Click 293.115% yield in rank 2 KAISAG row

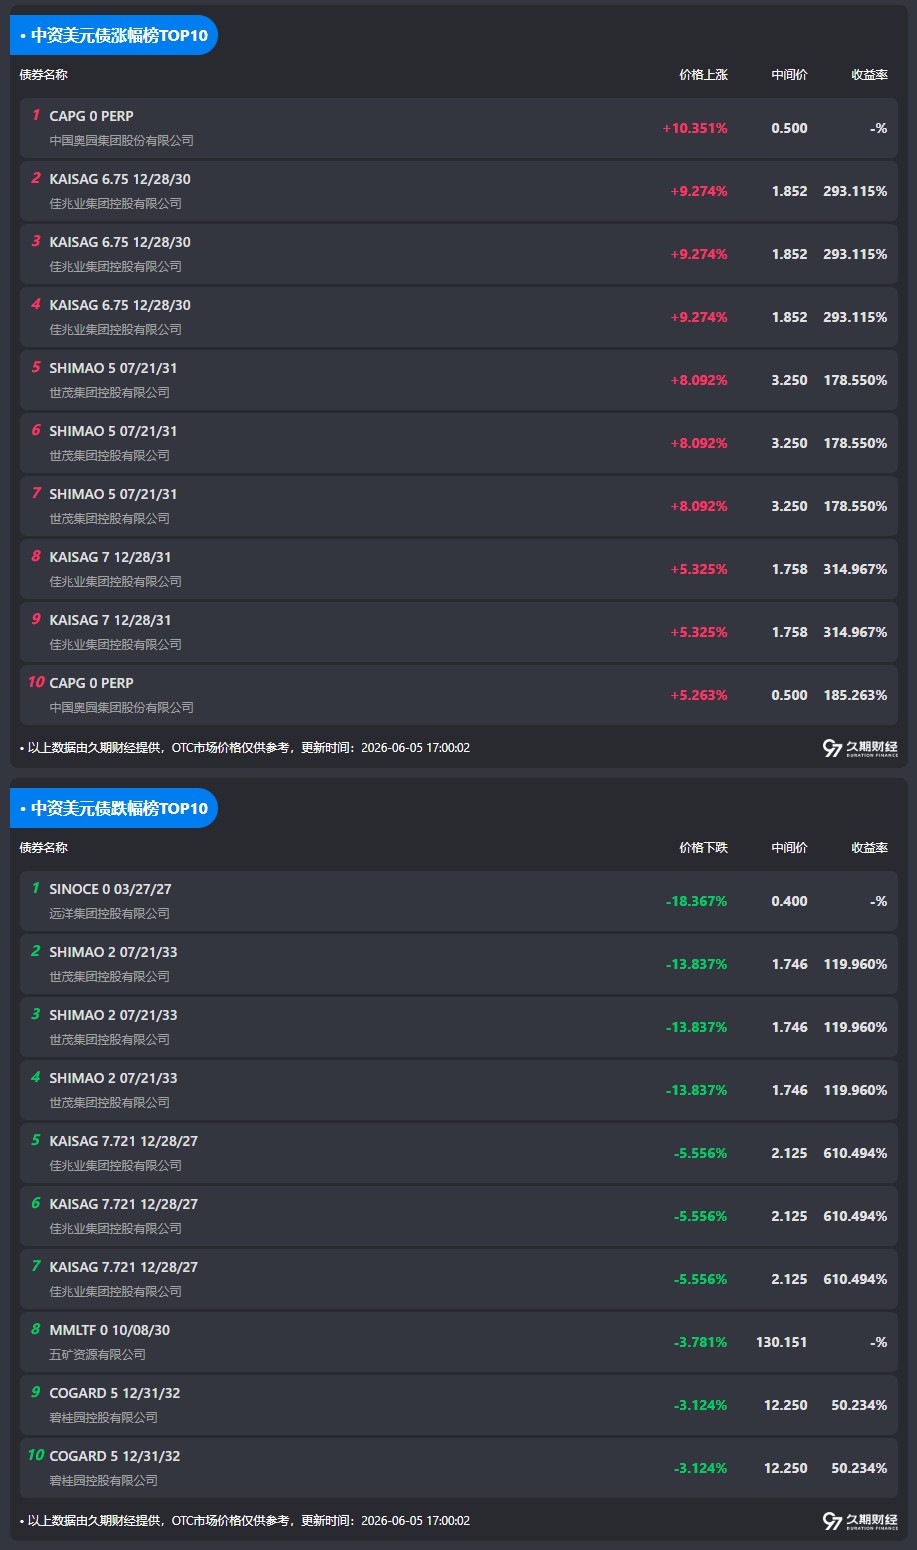tap(855, 191)
